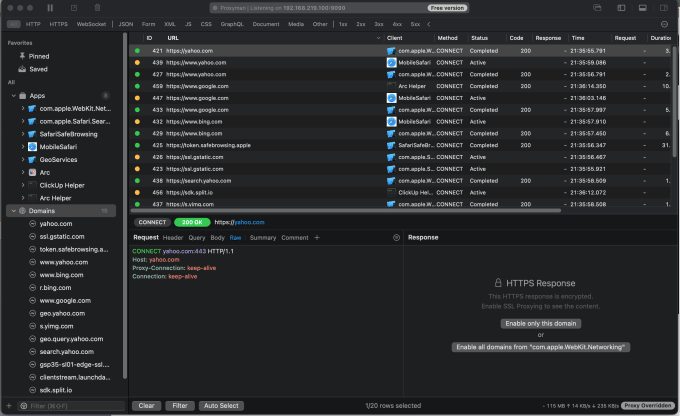Image resolution: width=680 pixels, height=416 pixels.
Task: Click the circular settings icon in Request panel
Action: tap(396, 238)
